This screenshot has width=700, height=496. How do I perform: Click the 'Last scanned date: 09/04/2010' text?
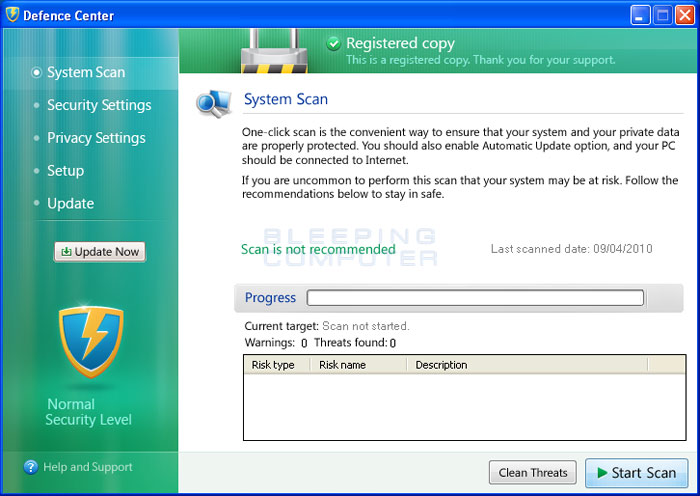coord(571,249)
